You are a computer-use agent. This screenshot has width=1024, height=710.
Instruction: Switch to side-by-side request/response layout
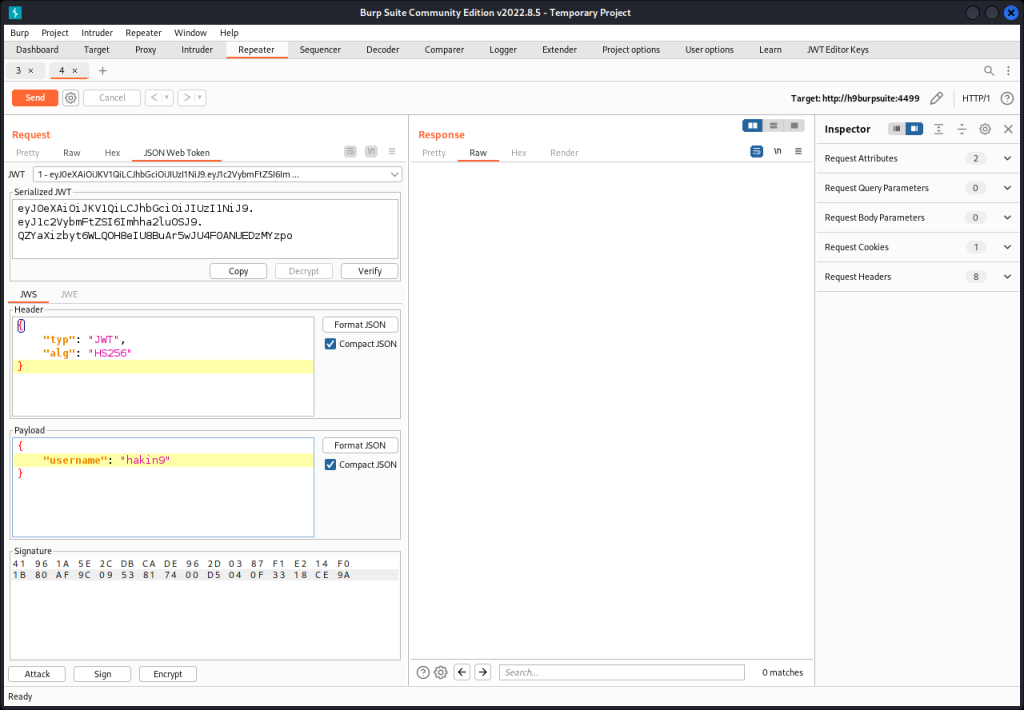[x=753, y=125]
